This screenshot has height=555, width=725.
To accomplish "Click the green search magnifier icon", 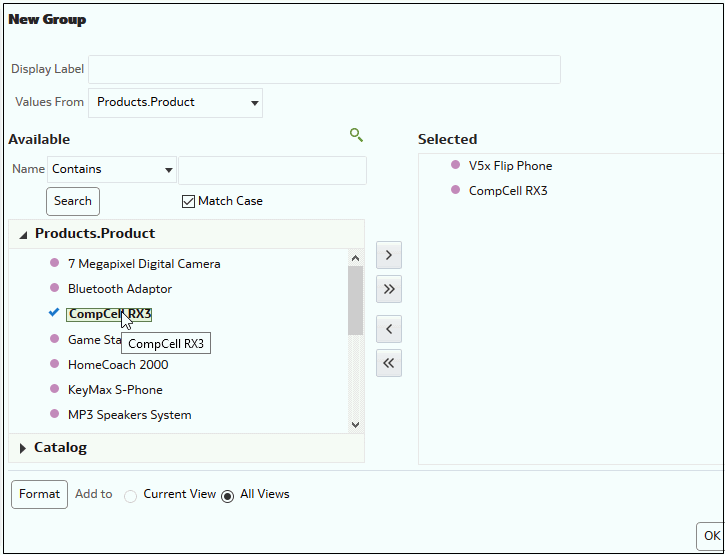I will pyautogui.click(x=356, y=135).
